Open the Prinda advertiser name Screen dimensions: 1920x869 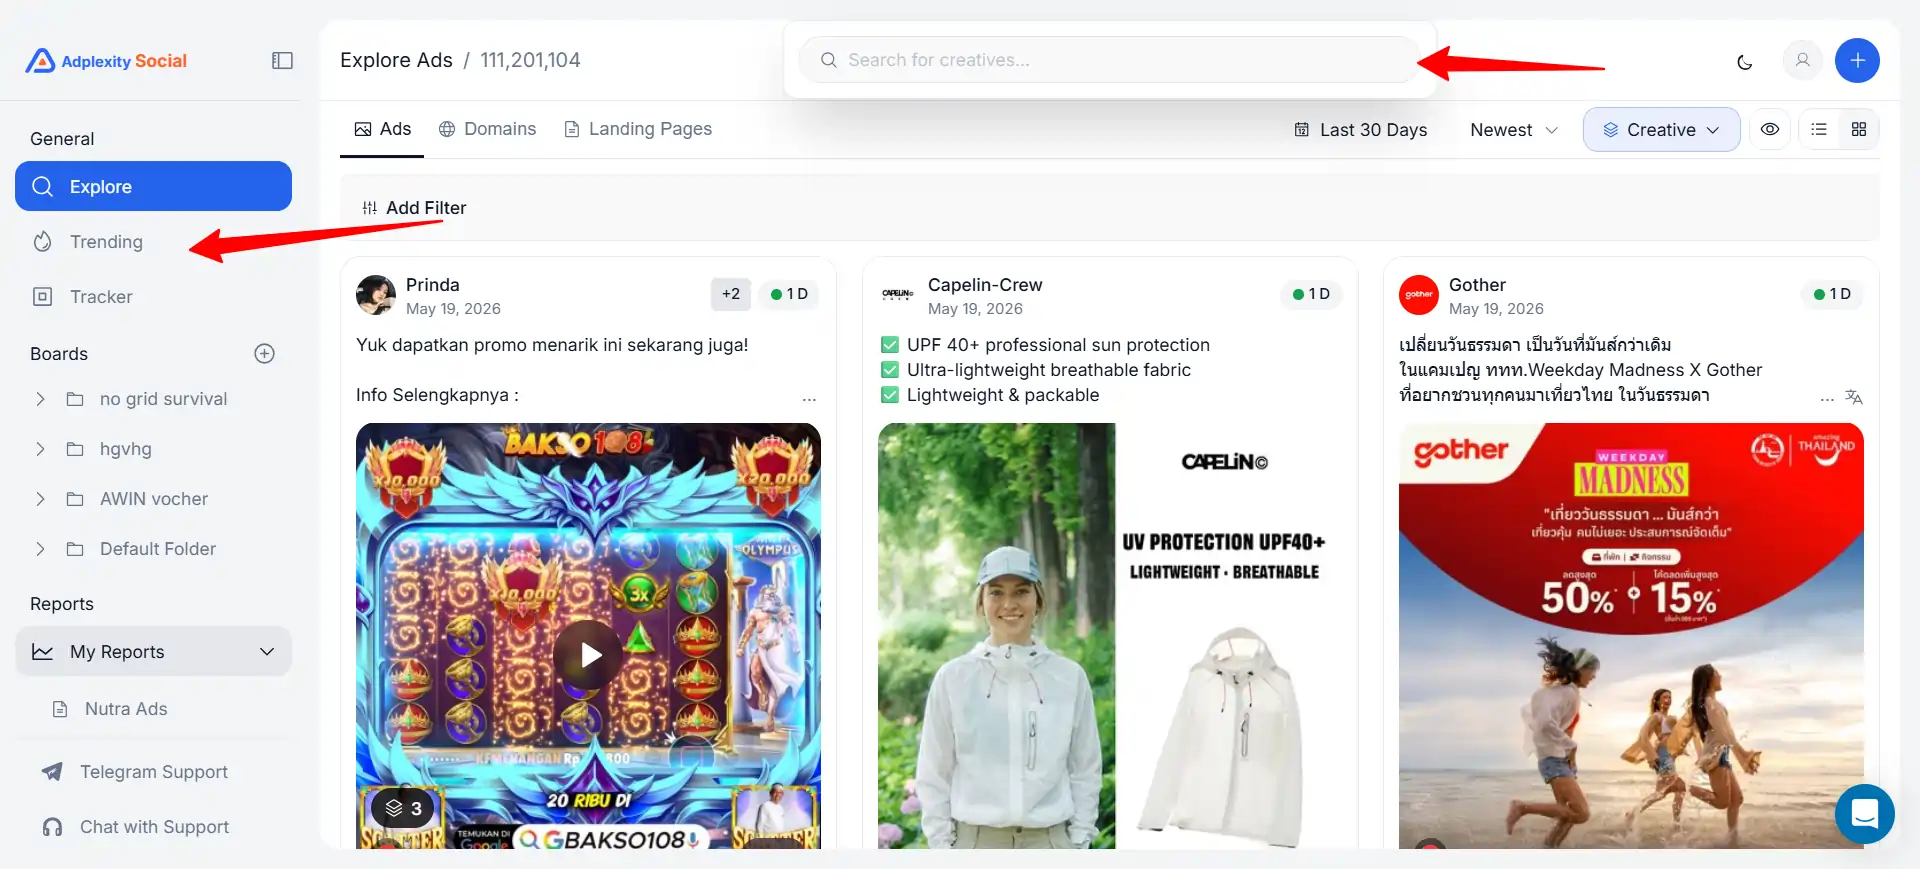(x=433, y=285)
